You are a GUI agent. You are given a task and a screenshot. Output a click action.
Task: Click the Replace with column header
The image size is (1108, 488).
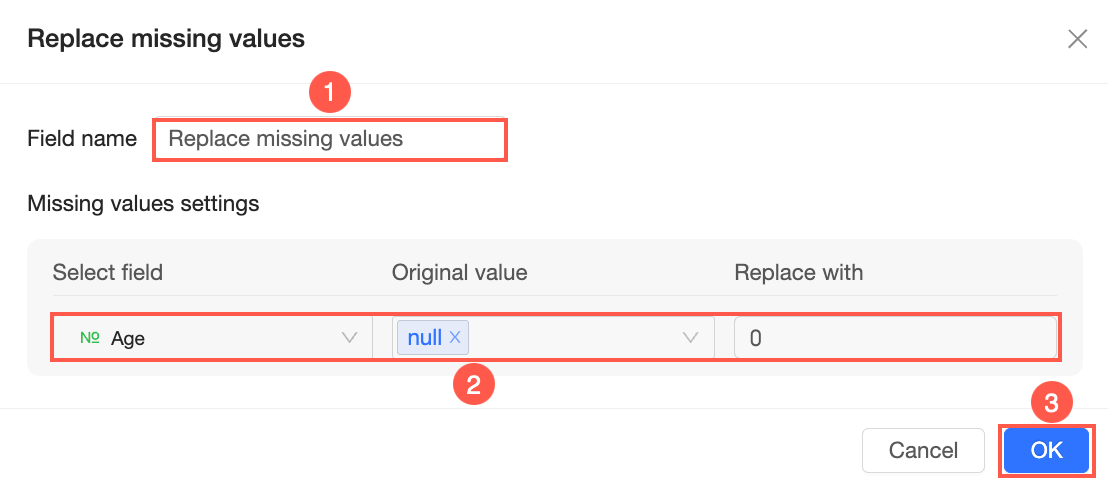tap(798, 272)
